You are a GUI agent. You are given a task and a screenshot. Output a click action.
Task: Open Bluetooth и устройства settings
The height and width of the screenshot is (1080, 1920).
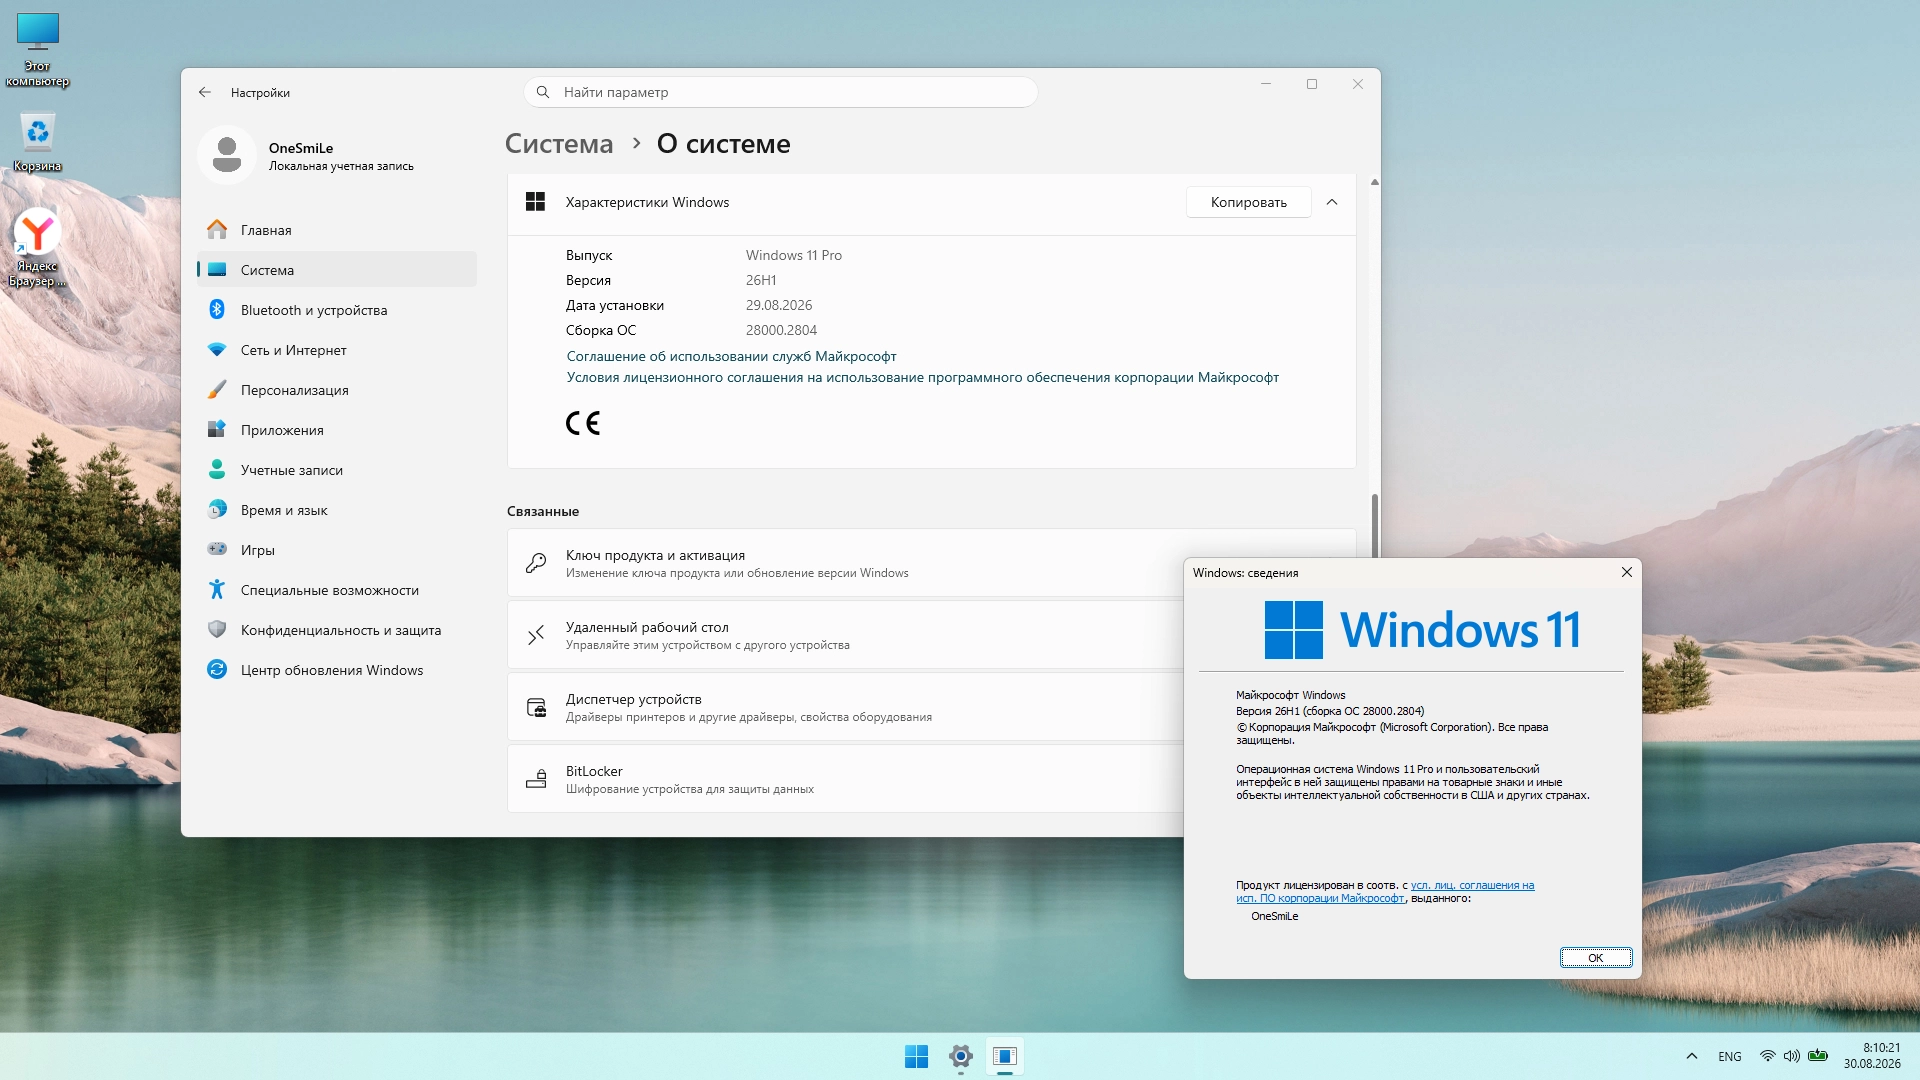[337, 310]
